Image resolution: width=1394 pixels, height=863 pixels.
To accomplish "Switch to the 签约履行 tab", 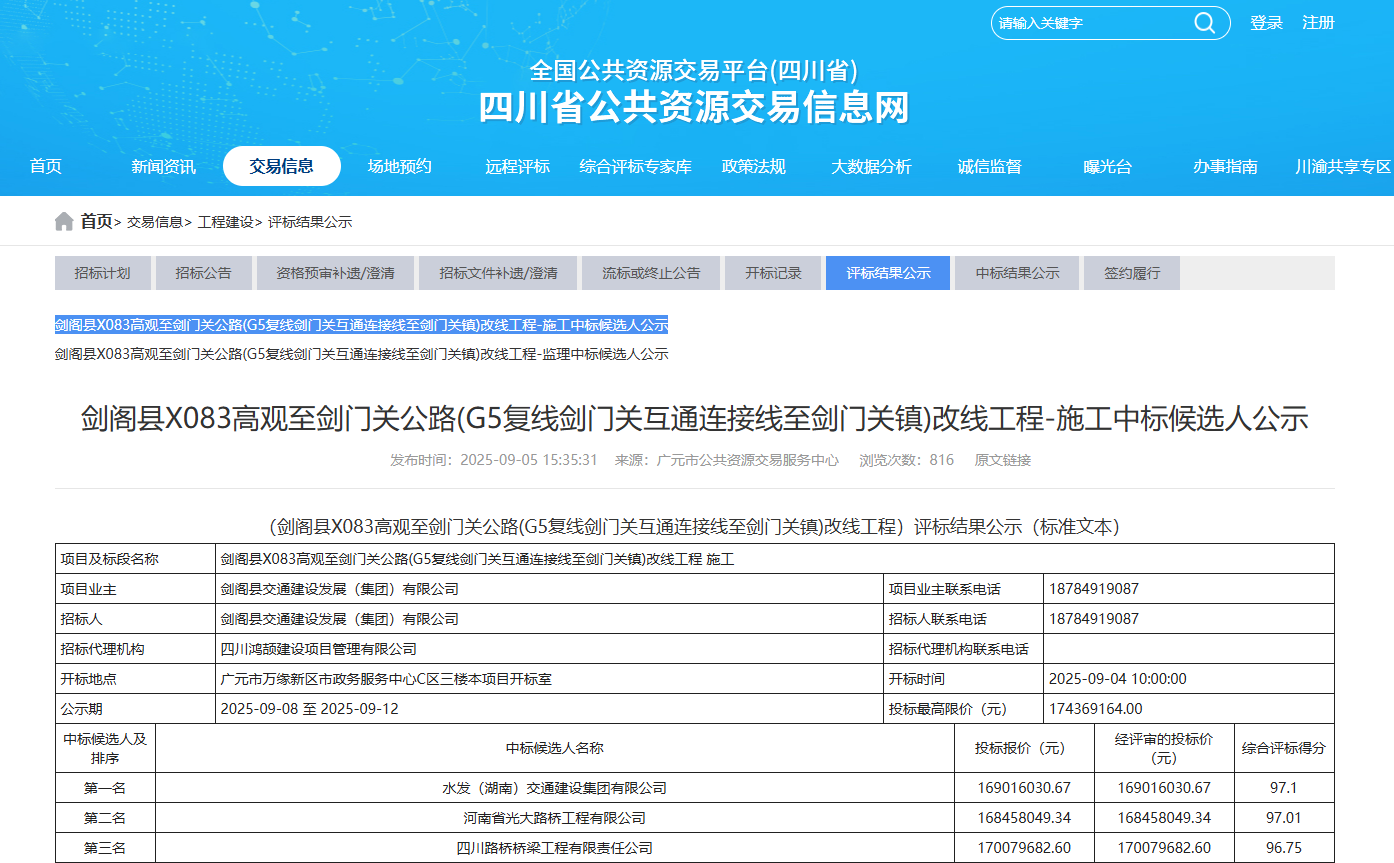I will coord(1131,272).
